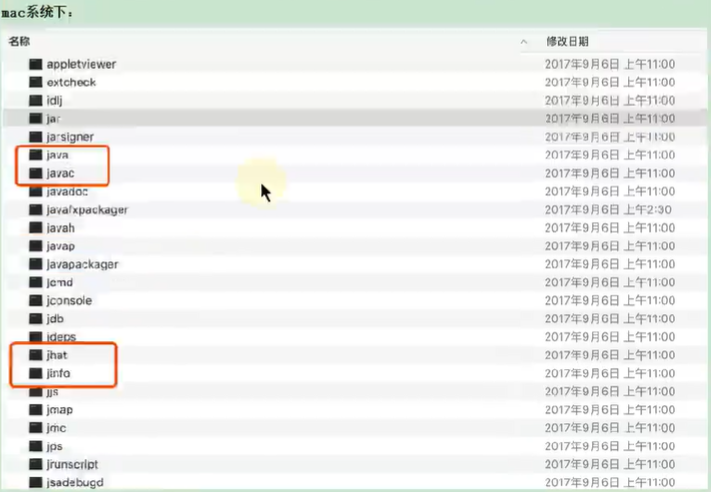The width and height of the screenshot is (711, 492).
Task: Click the modified date of jar
Action: pyautogui.click(x=610, y=118)
